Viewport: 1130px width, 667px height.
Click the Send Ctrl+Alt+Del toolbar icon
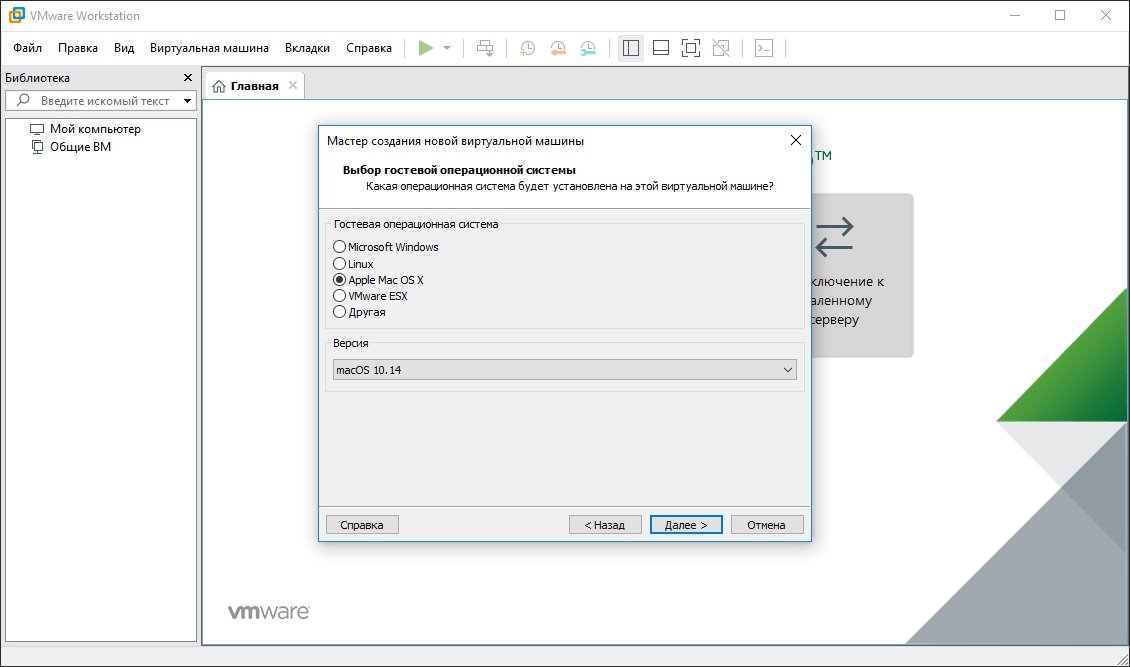coord(485,48)
